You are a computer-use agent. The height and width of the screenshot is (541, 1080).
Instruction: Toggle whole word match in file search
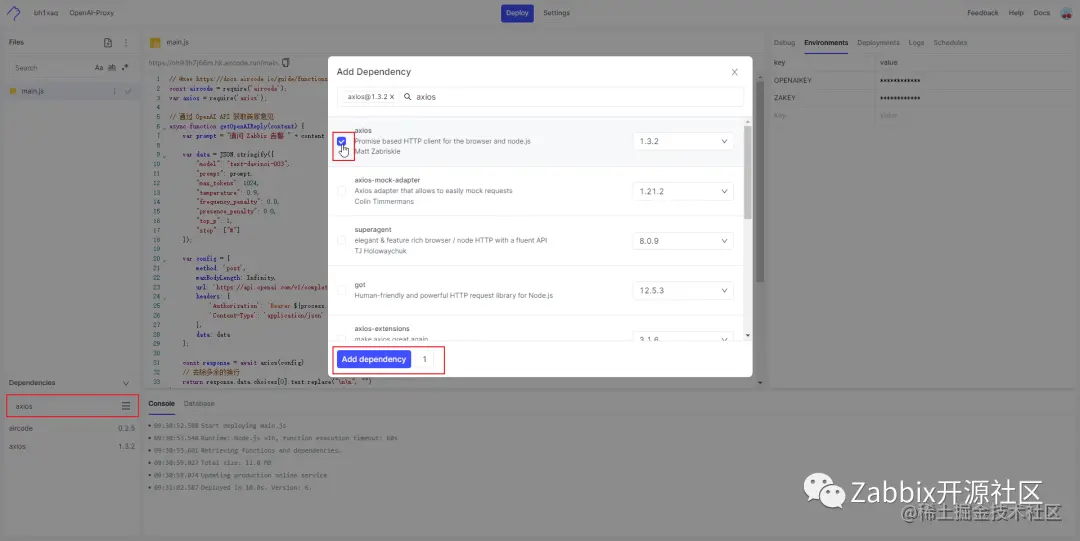click(112, 68)
